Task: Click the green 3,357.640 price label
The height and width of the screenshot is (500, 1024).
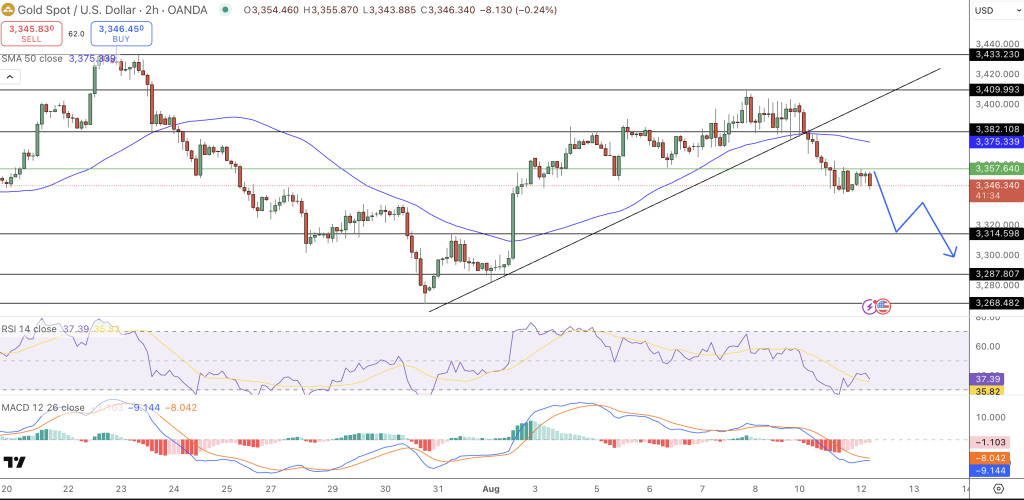Action: point(996,168)
